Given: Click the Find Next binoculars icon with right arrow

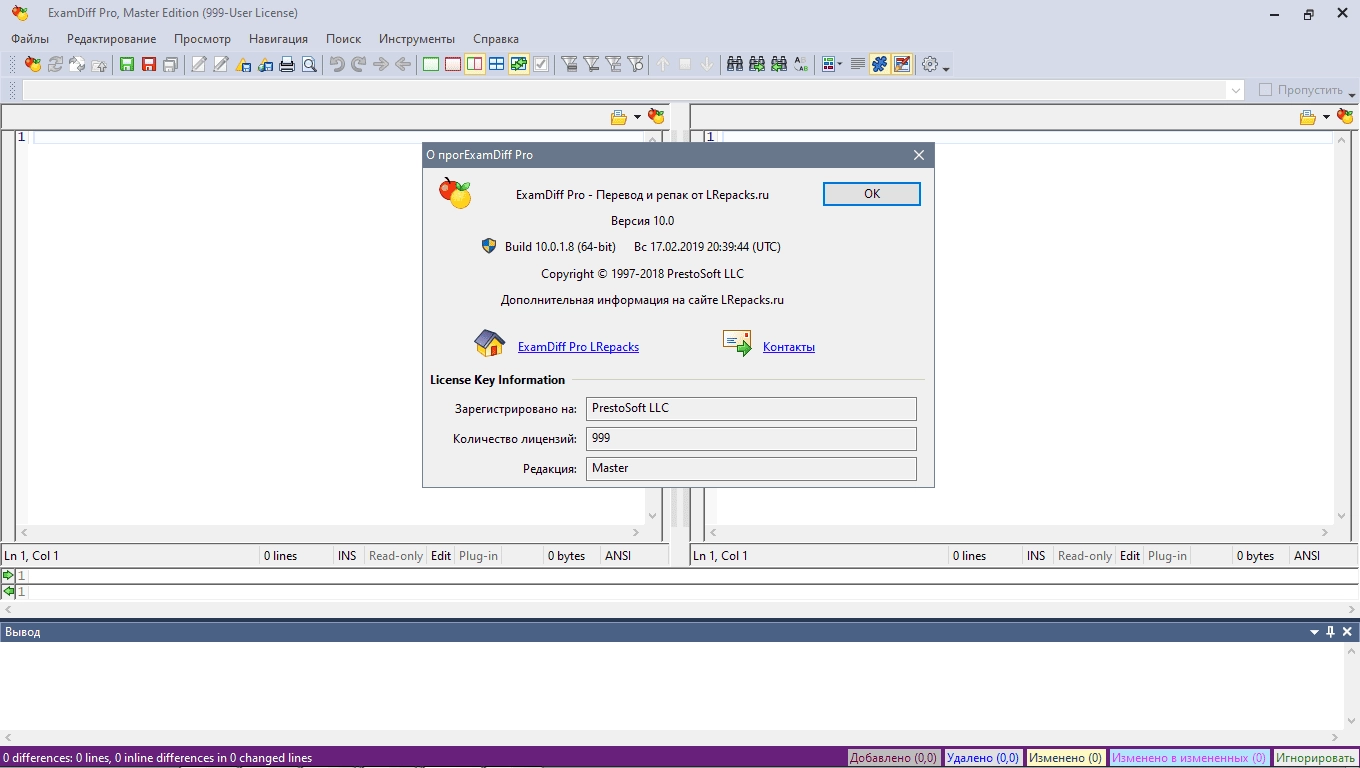Looking at the screenshot, I should pyautogui.click(x=757, y=64).
